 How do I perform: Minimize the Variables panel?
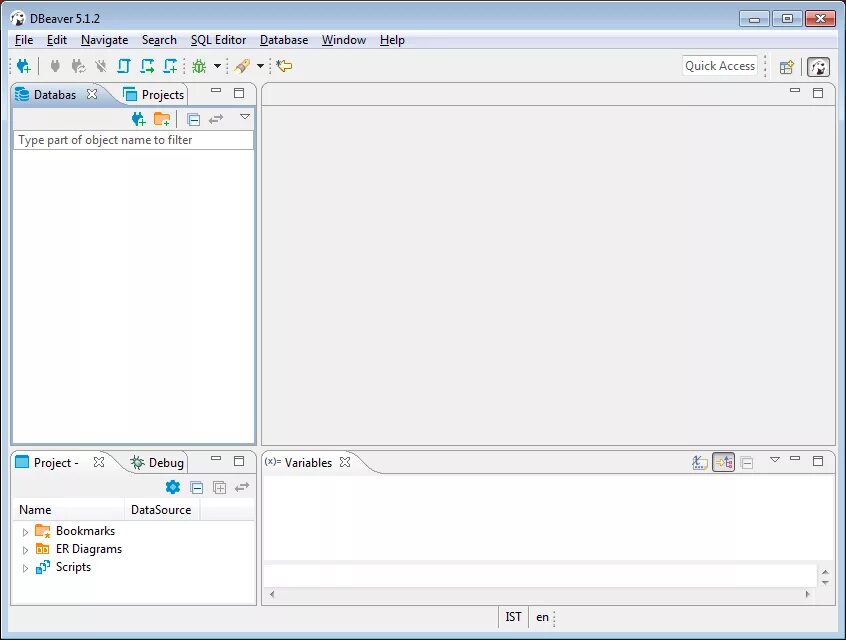[795, 458]
